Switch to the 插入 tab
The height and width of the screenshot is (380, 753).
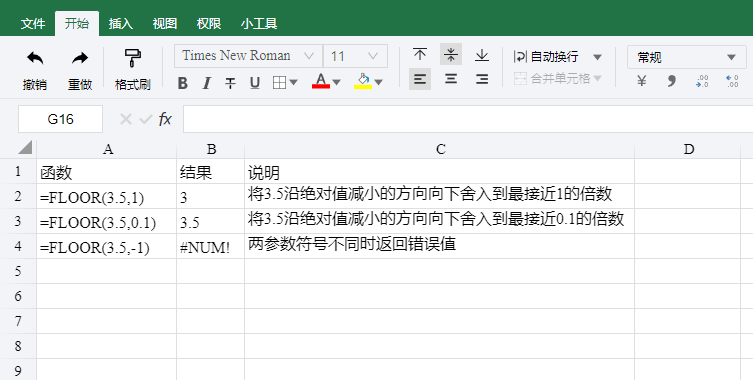[x=121, y=24]
